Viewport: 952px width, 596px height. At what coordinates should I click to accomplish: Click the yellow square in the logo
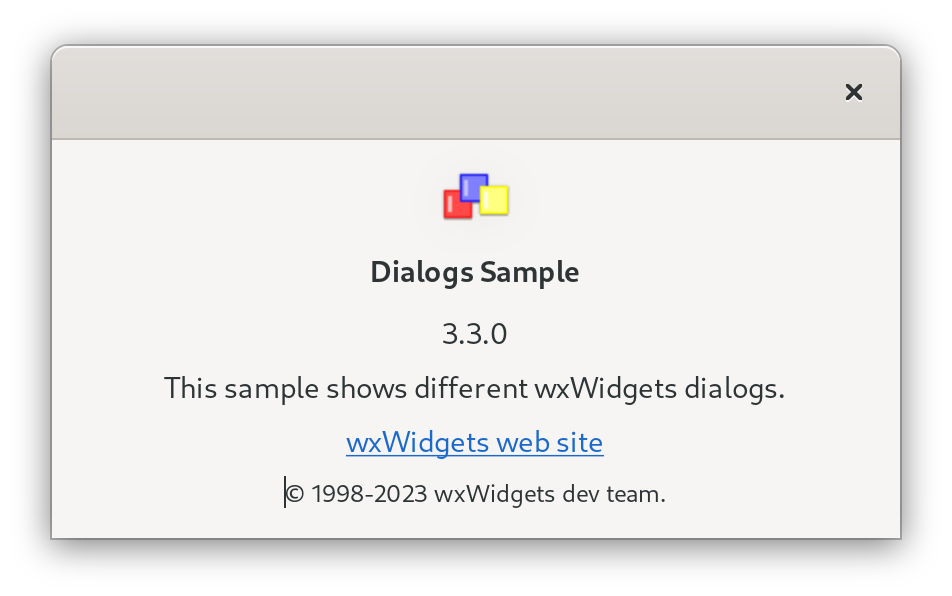click(495, 200)
